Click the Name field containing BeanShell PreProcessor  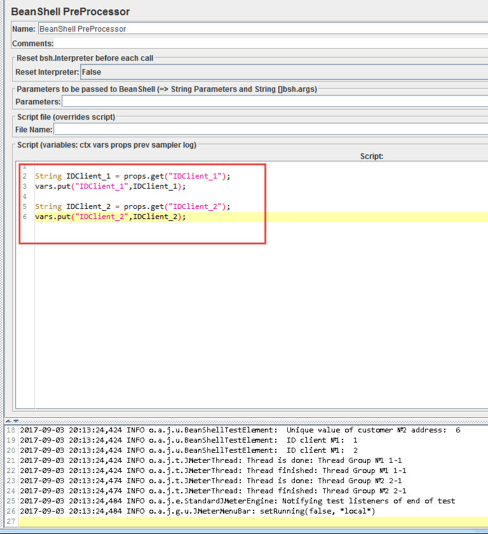click(x=263, y=29)
